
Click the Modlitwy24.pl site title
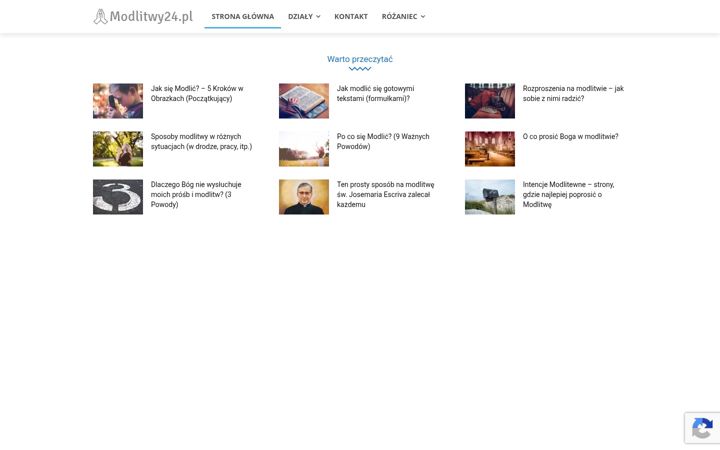pyautogui.click(x=151, y=17)
